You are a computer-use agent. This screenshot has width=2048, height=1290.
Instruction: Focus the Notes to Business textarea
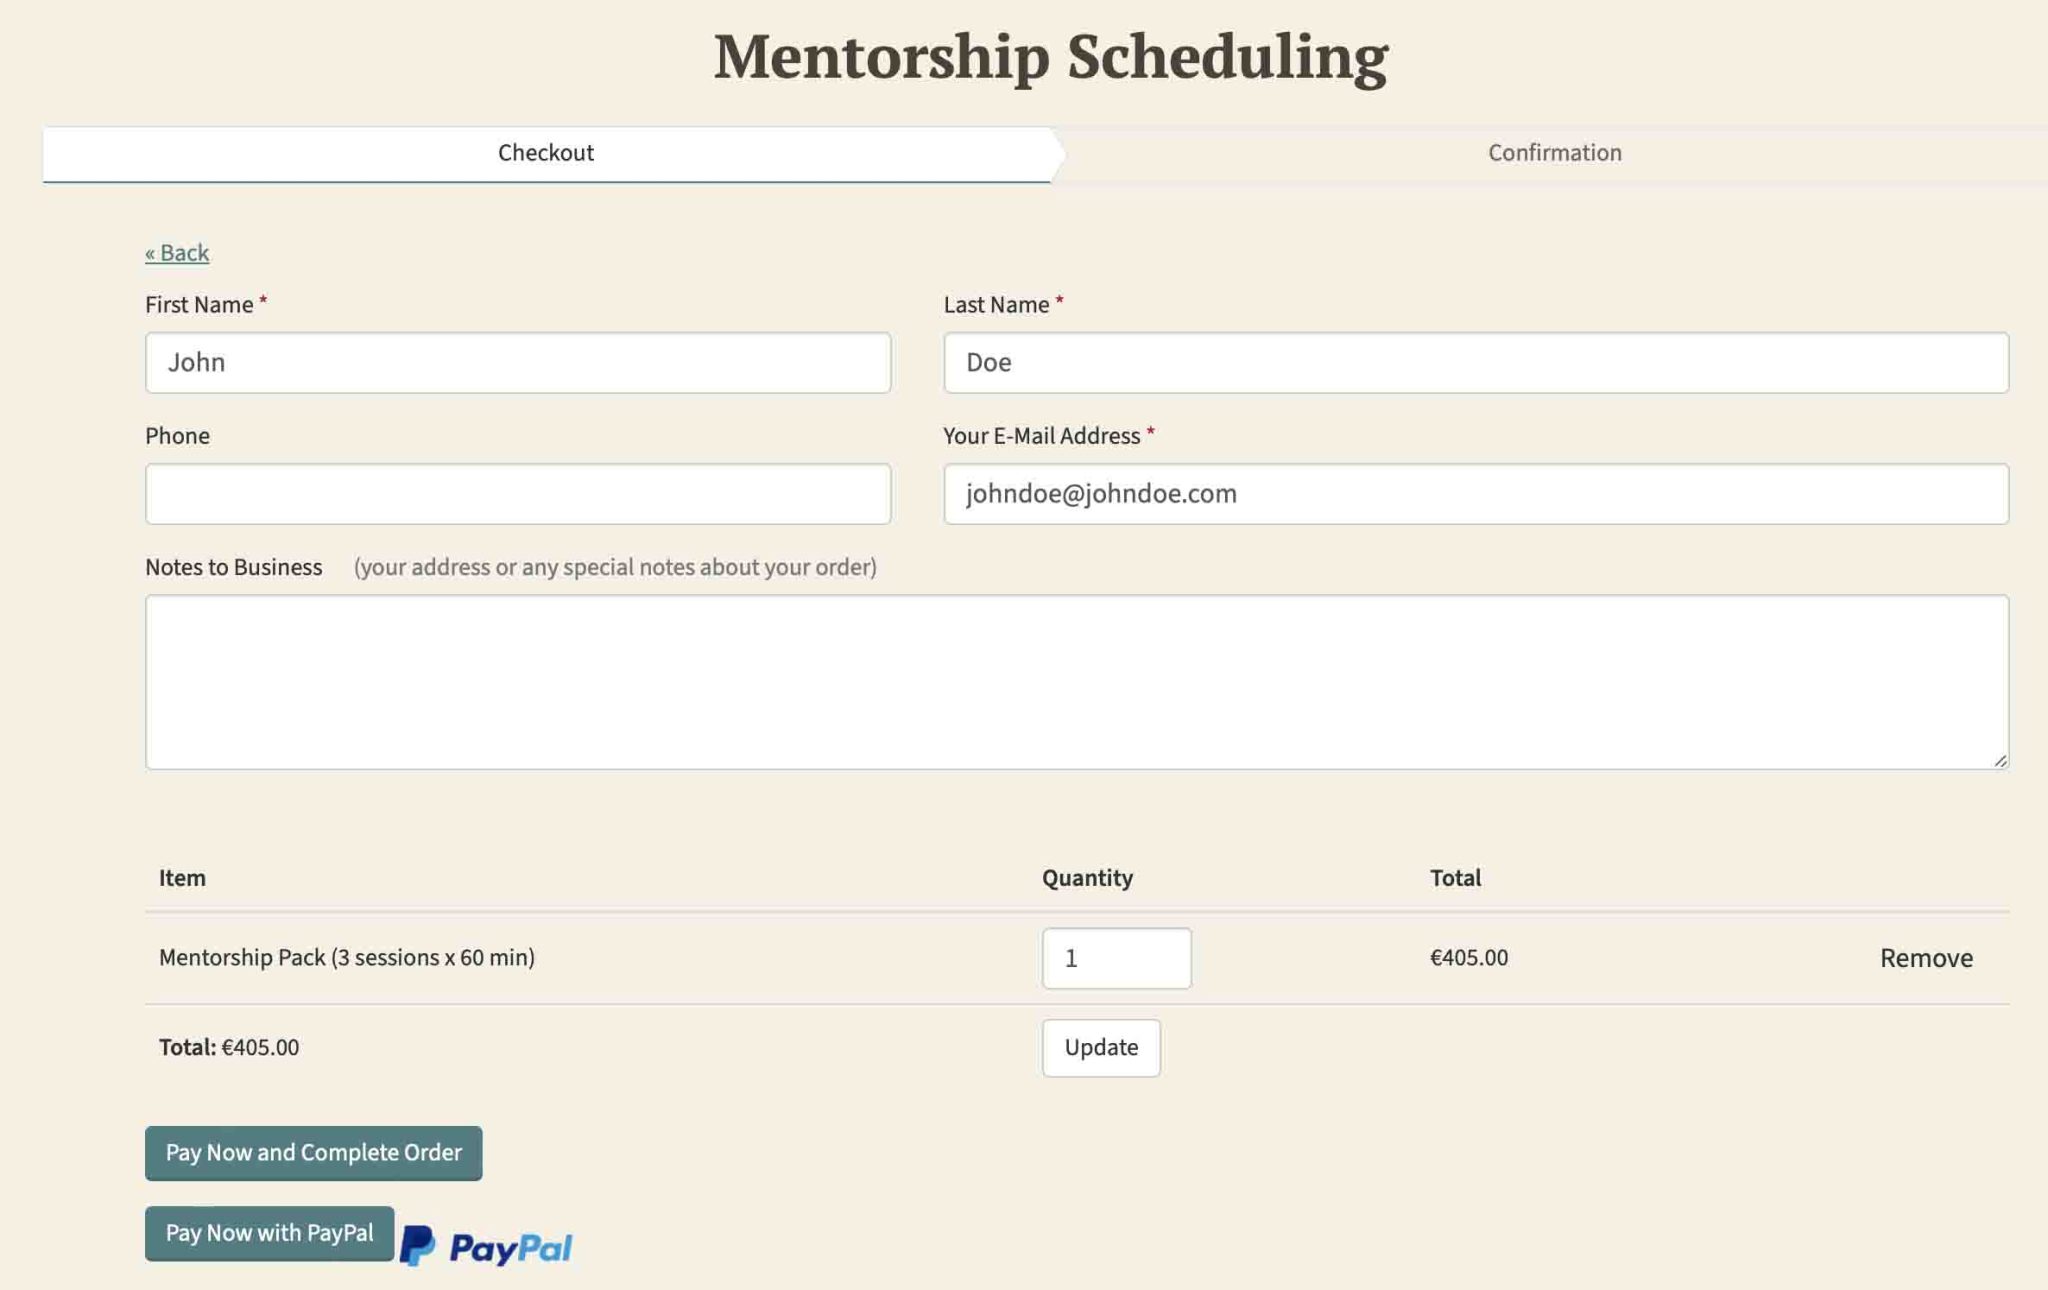[x=1076, y=682]
